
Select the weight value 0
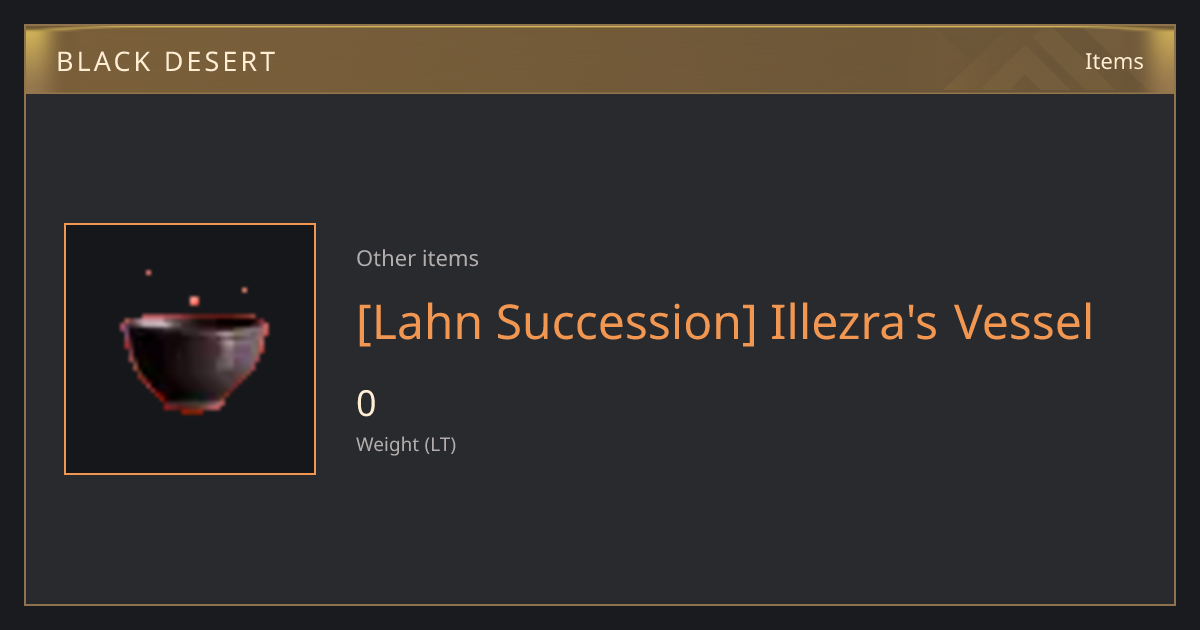click(x=366, y=404)
